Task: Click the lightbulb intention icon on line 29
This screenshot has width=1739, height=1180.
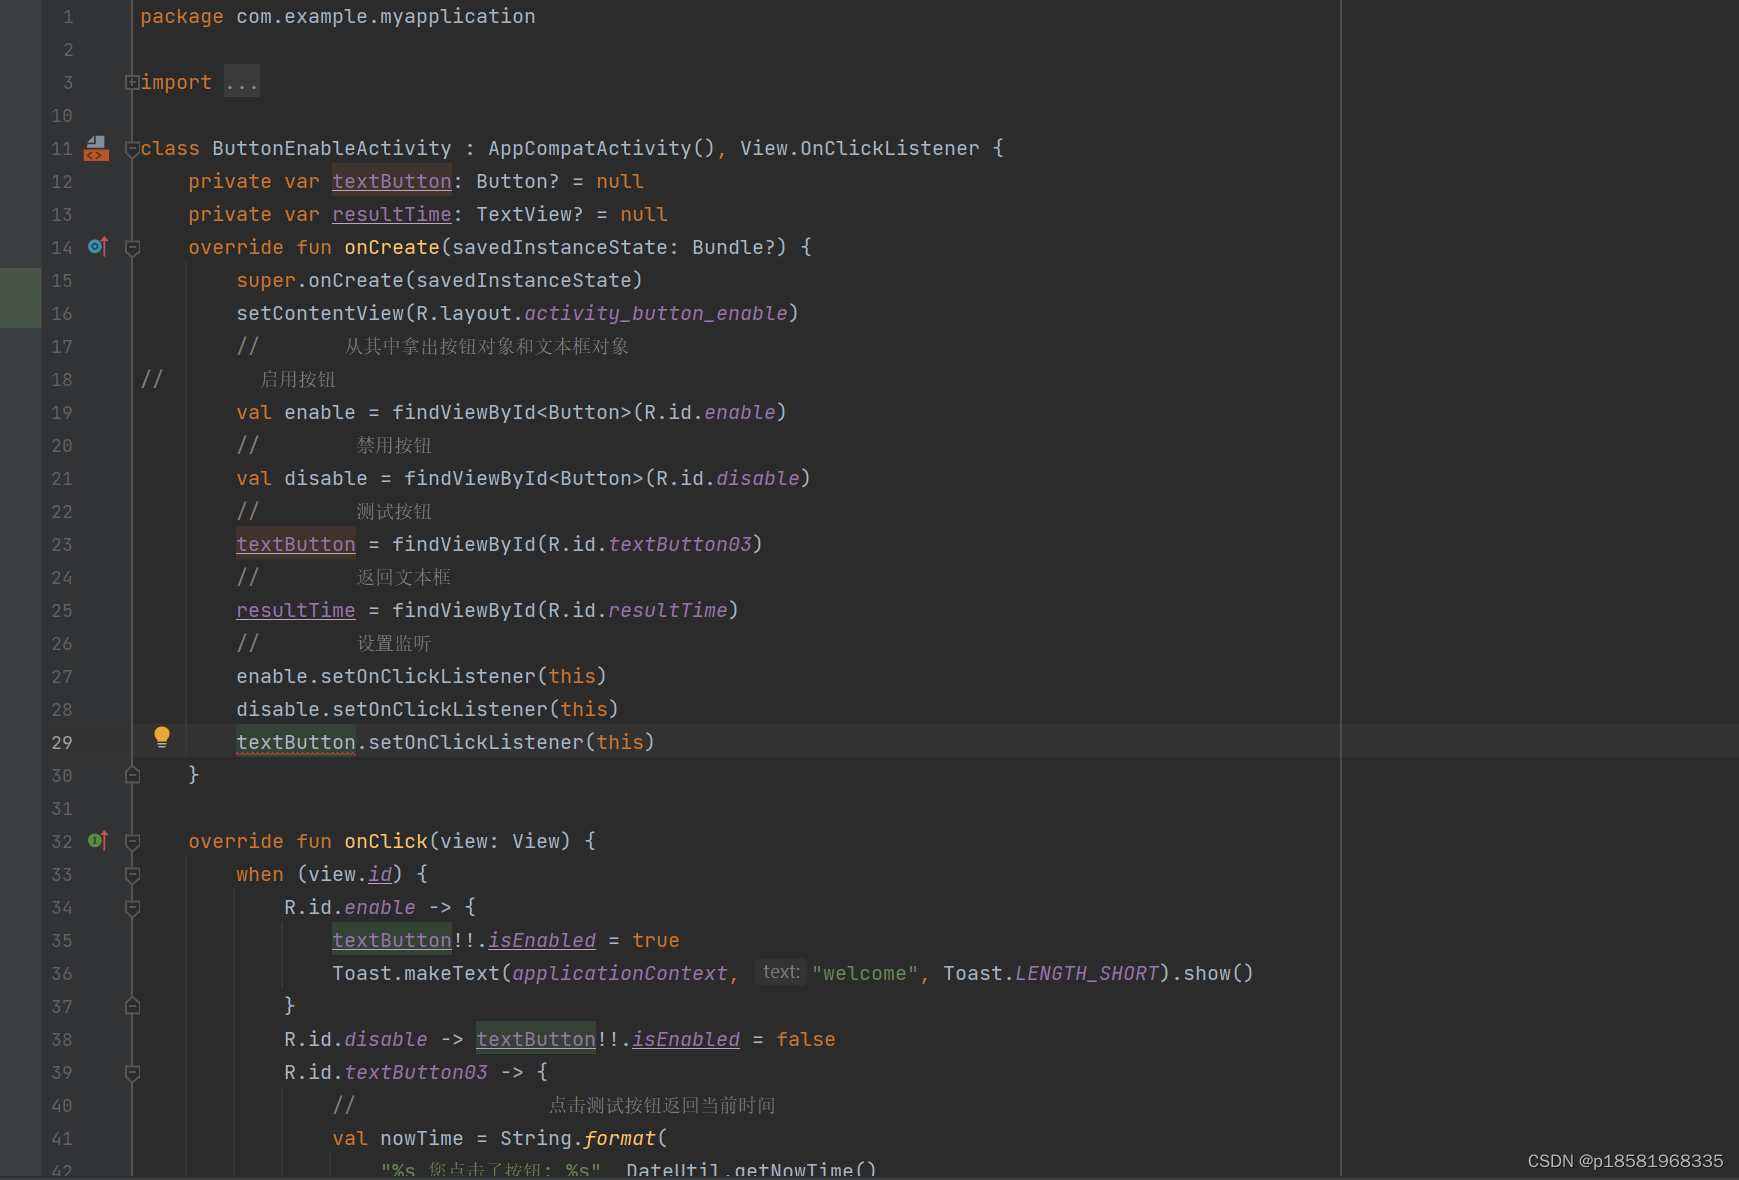Action: tap(162, 736)
